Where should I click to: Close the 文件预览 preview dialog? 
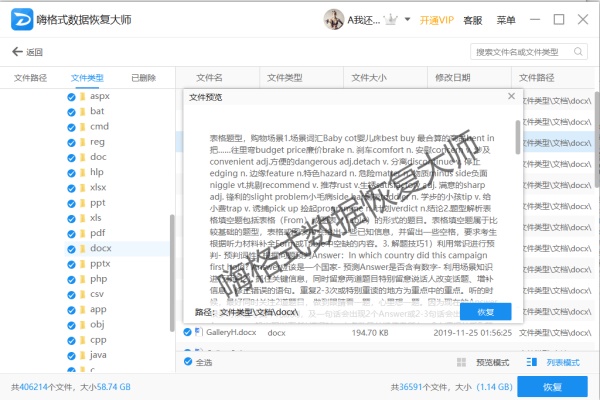(511, 97)
